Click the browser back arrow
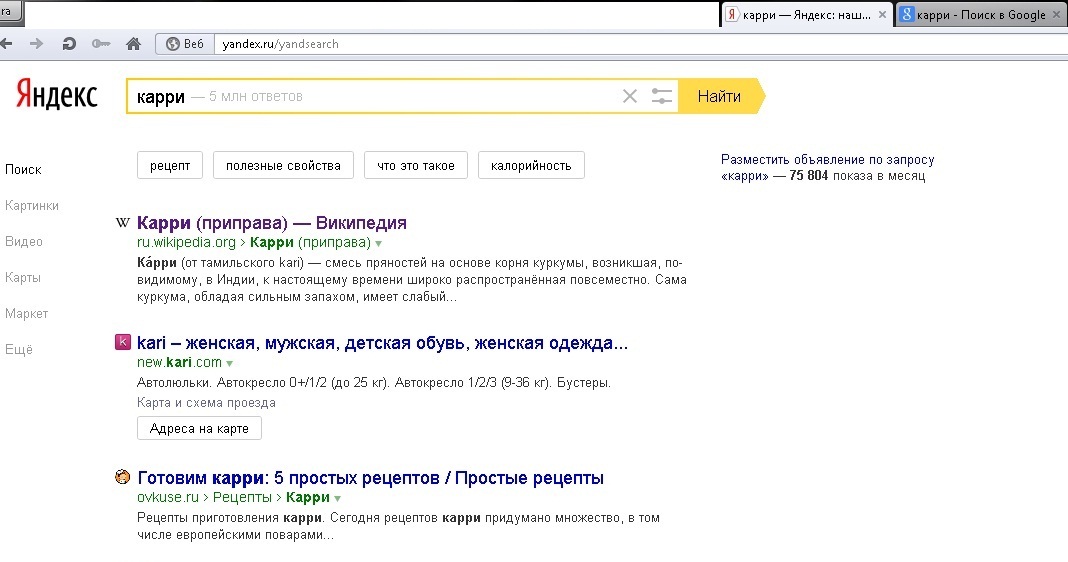The width and height of the screenshot is (1068, 562). 8,44
